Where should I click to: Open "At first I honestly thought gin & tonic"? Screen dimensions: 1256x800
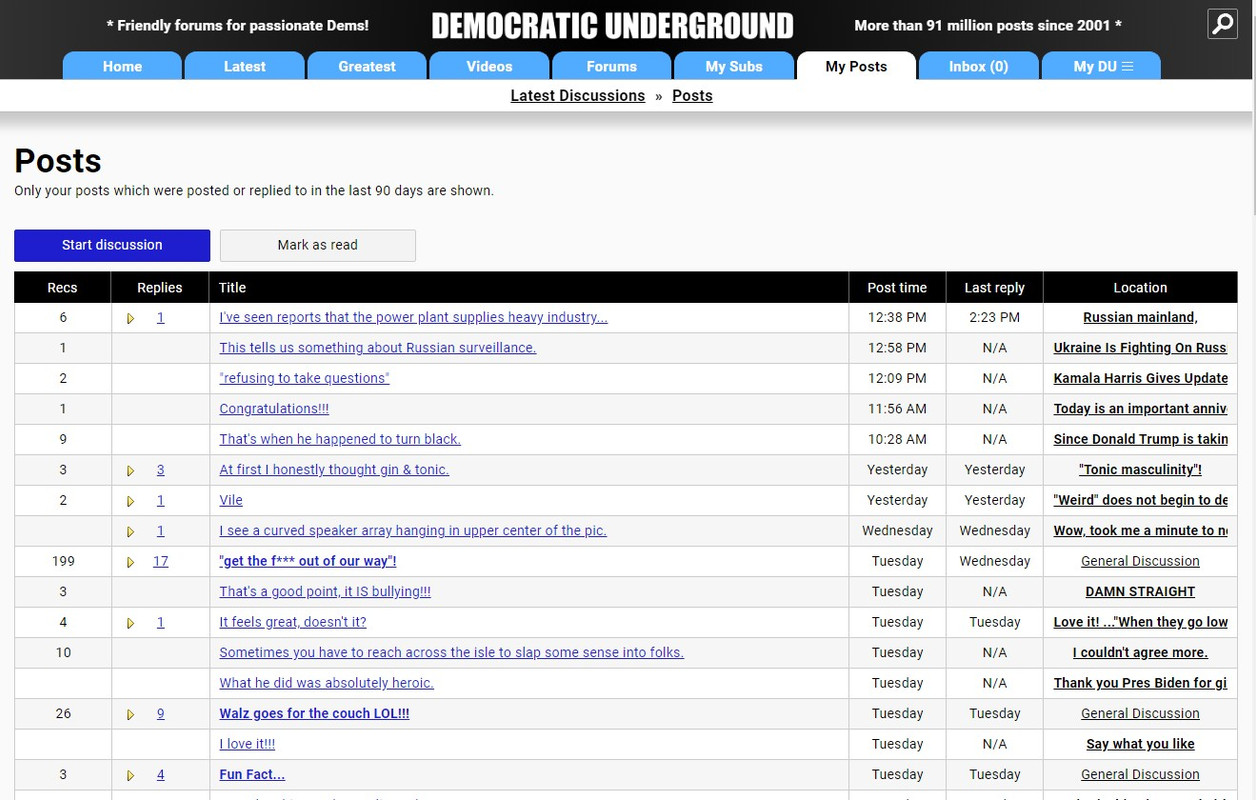[x=334, y=470]
